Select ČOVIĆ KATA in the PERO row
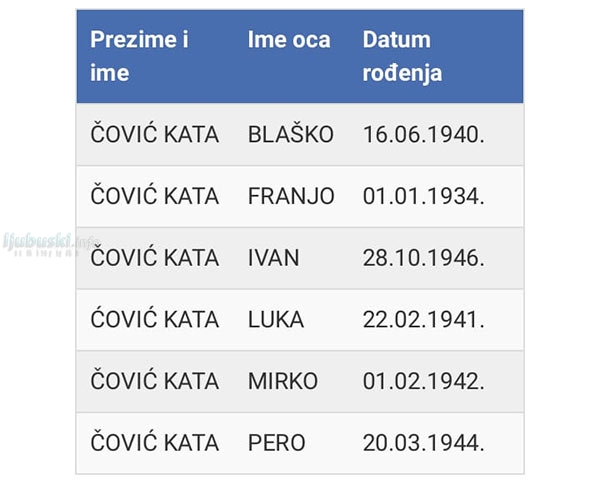This screenshot has height=487, width=600. click(x=154, y=443)
